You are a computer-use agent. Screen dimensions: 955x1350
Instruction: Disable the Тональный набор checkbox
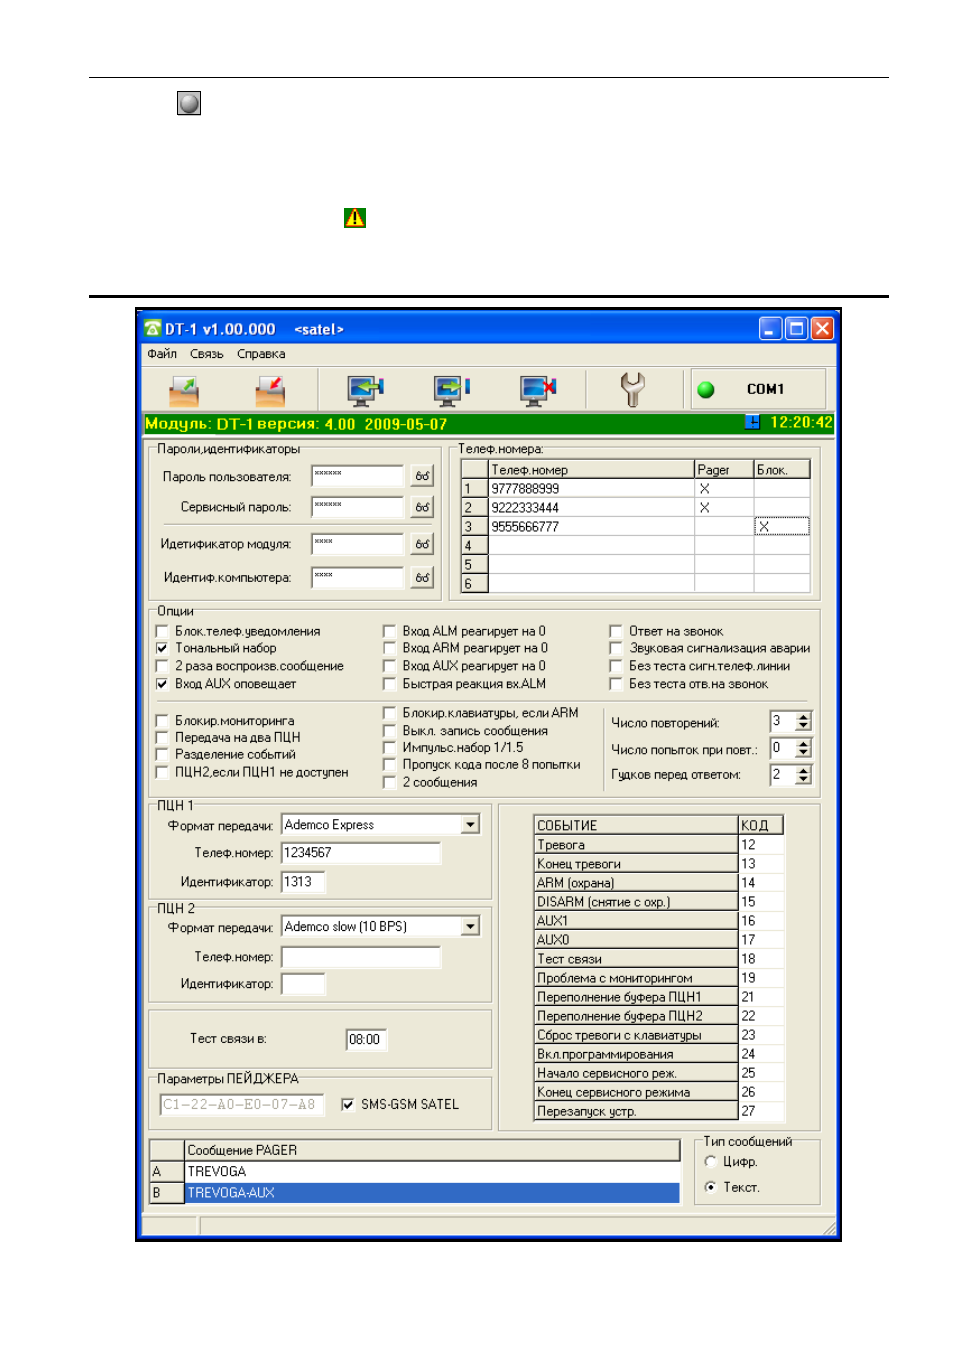point(162,648)
